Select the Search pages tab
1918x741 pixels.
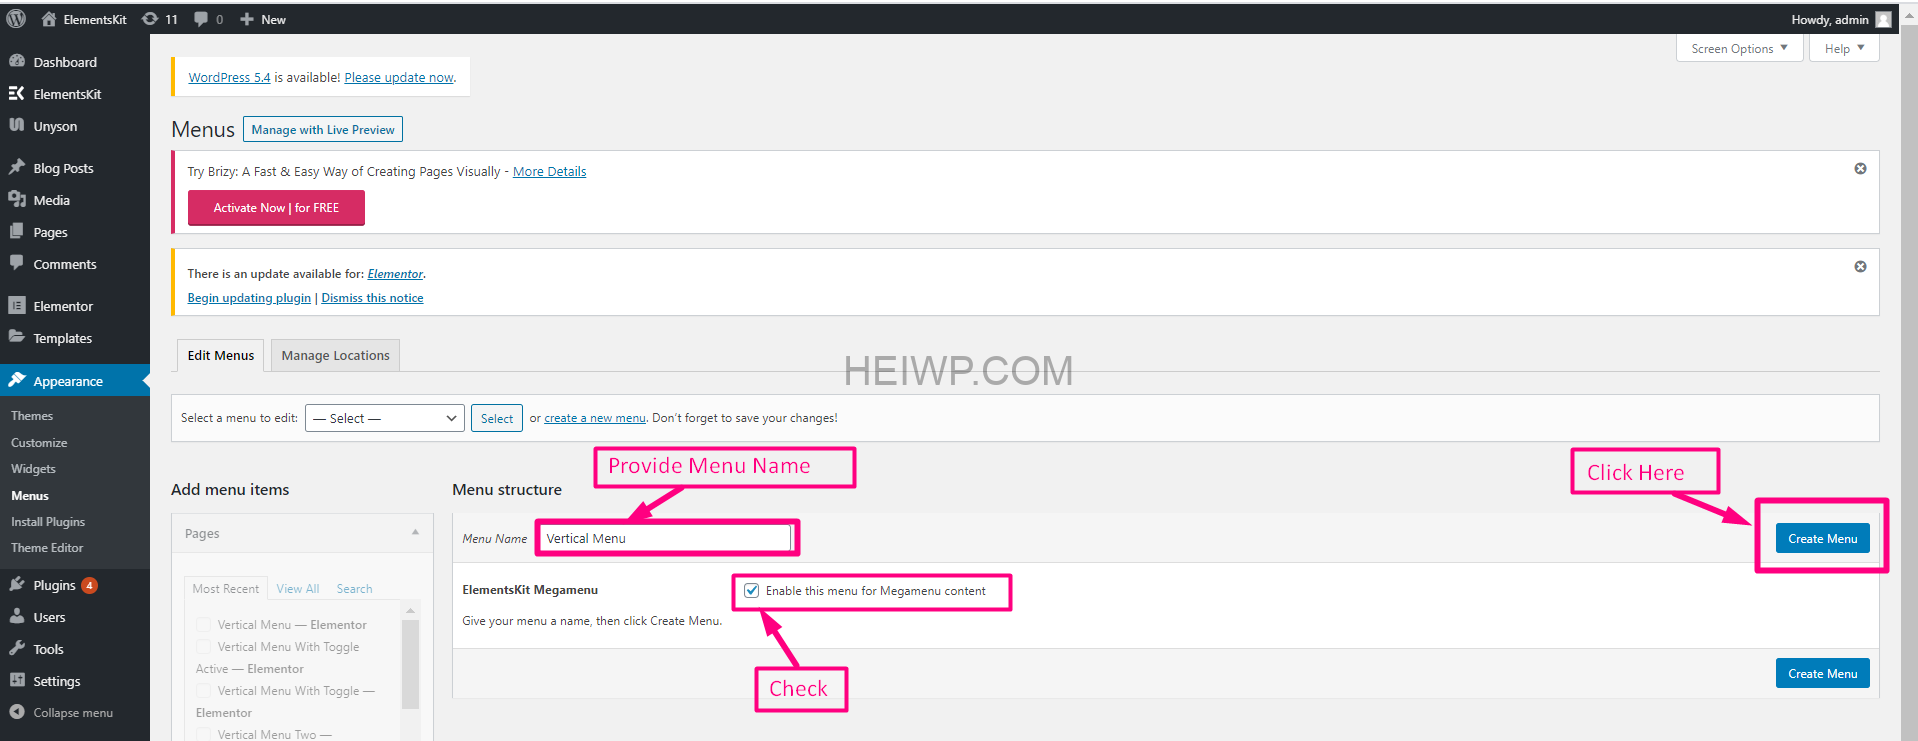pyautogui.click(x=354, y=588)
